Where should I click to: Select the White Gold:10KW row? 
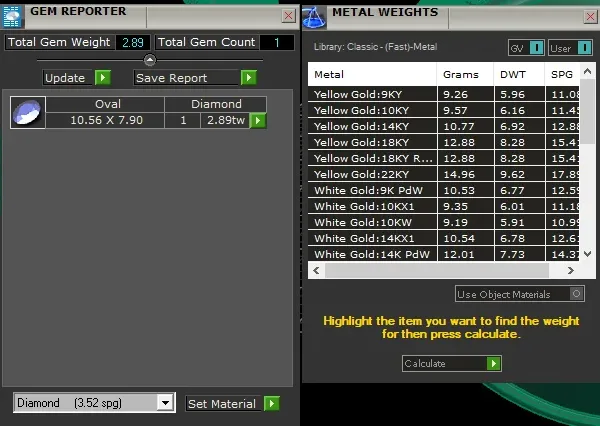click(443, 222)
